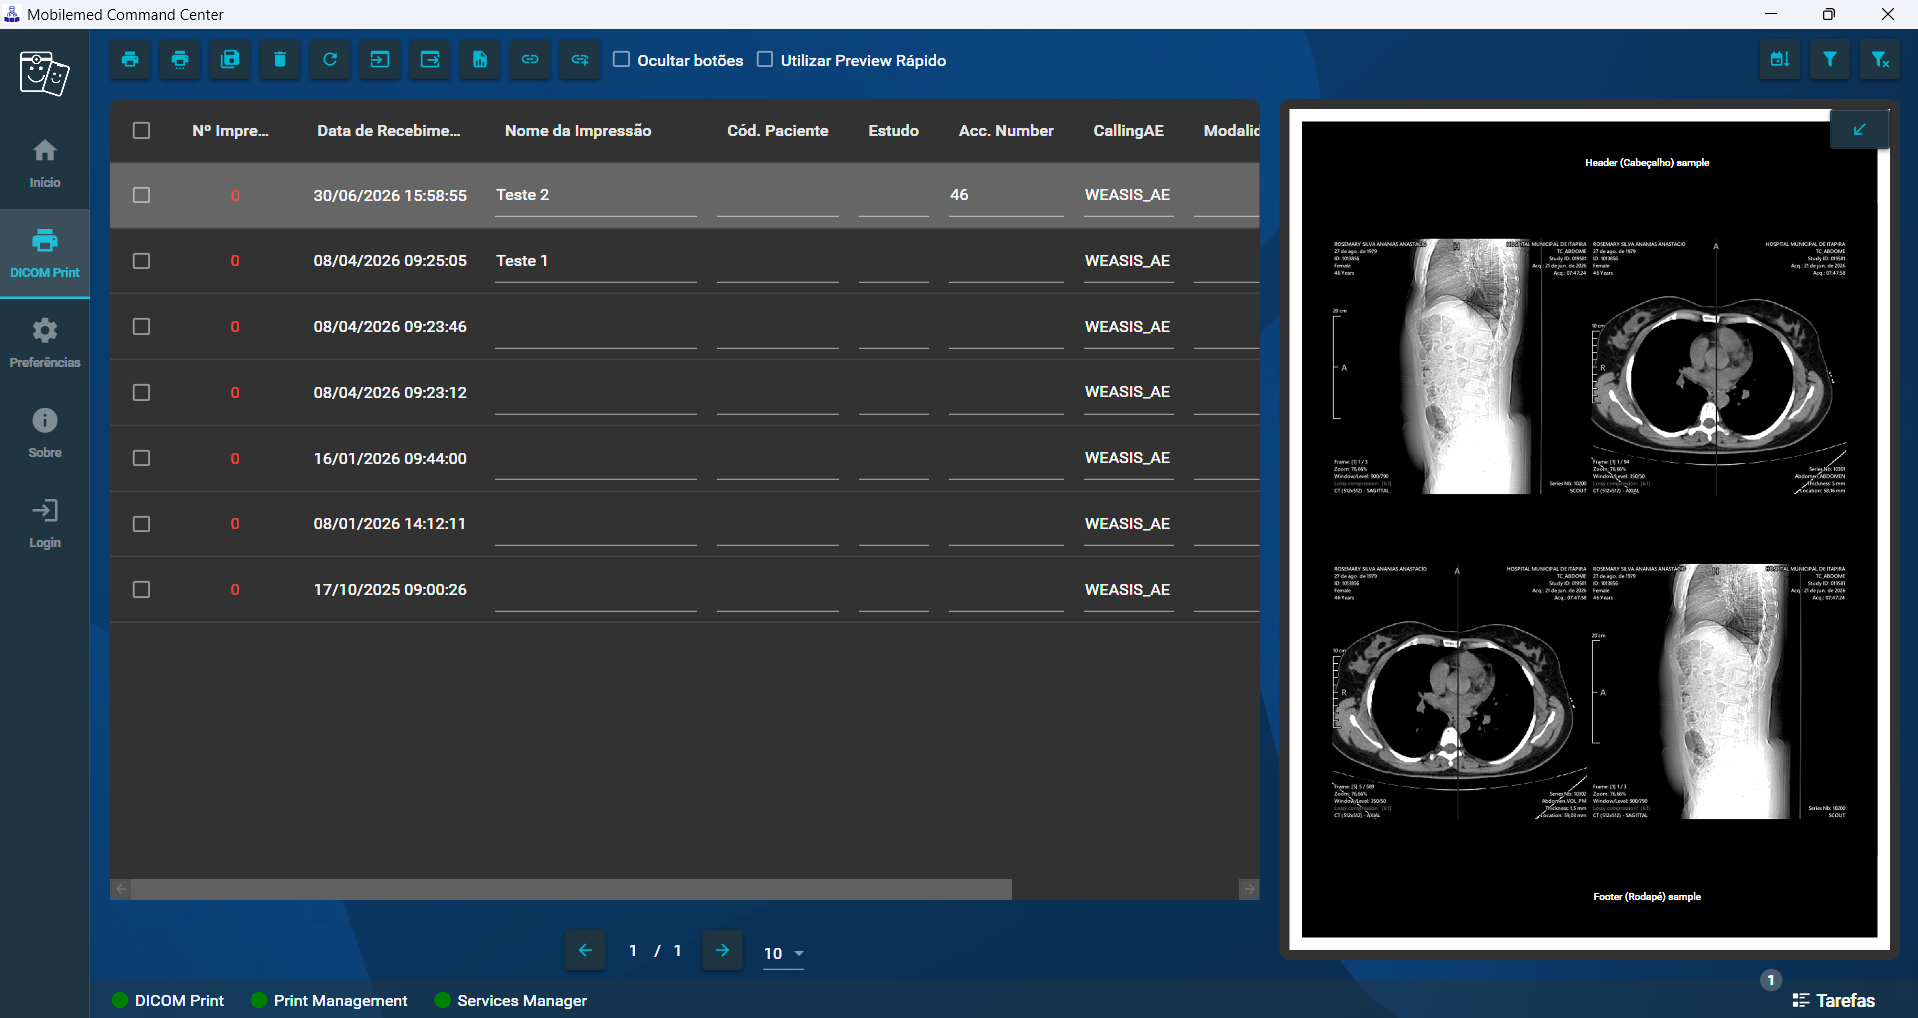This screenshot has width=1918, height=1018.
Task: Click the plain chain link icon
Action: [x=530, y=60]
